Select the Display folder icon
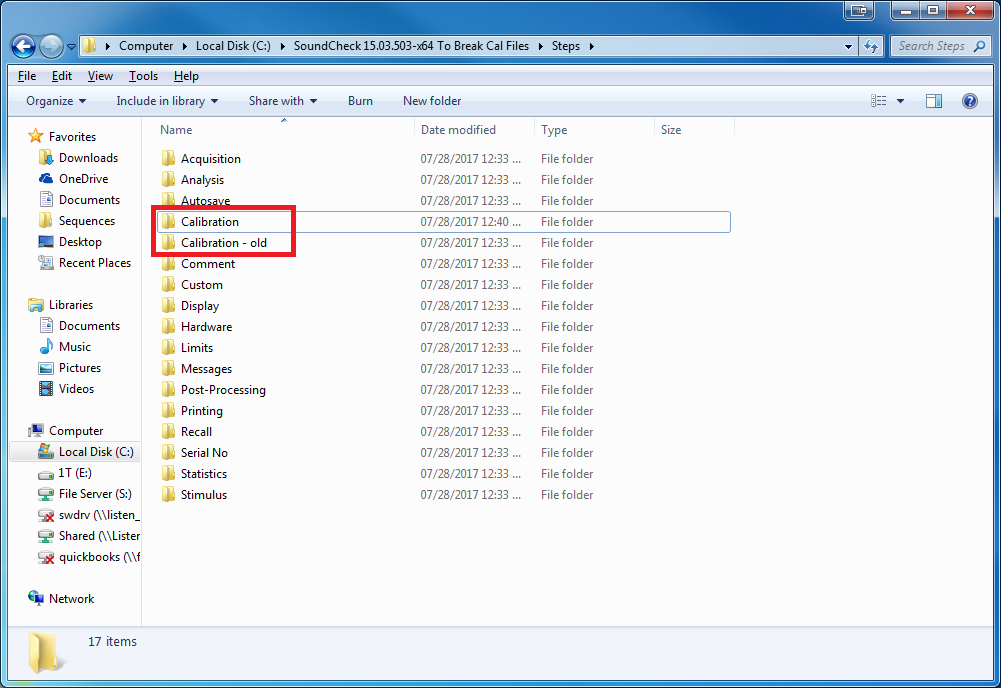This screenshot has width=1001, height=688. tap(169, 306)
